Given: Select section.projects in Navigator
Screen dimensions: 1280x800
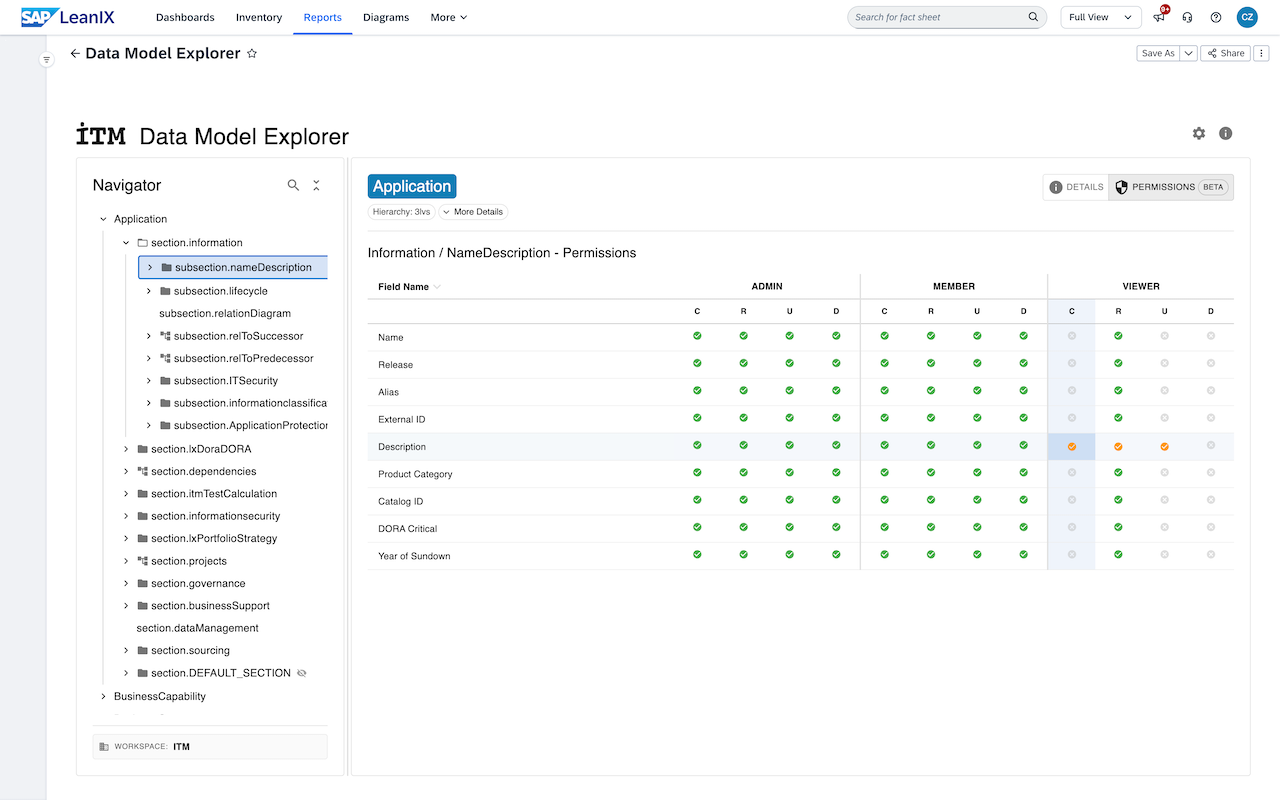Looking at the screenshot, I should click(189, 561).
